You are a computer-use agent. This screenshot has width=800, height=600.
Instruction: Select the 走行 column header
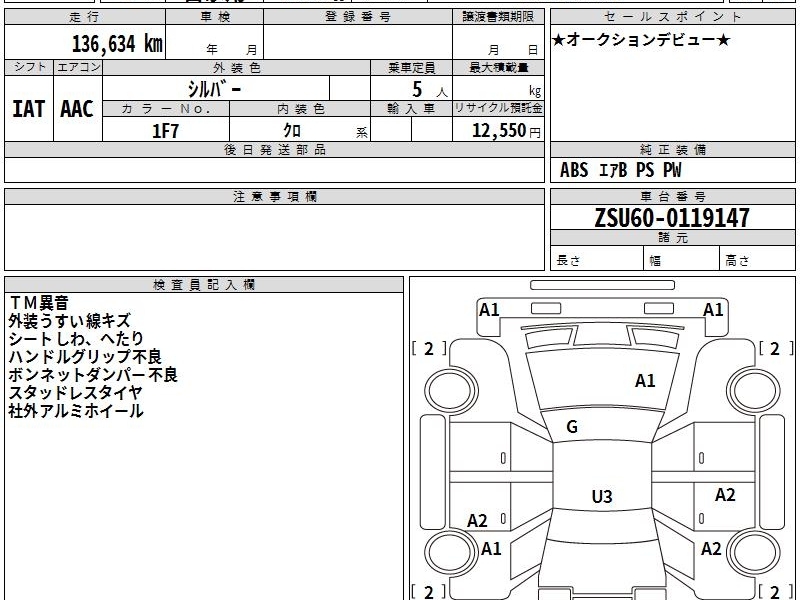coord(85,17)
